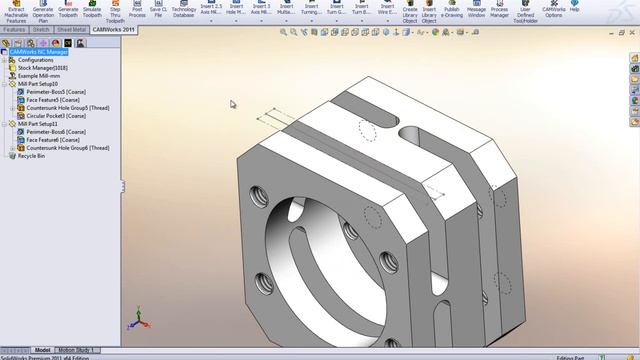The image size is (640, 360).
Task: Open the Insert Turn G... dropdown
Action: pos(337,21)
